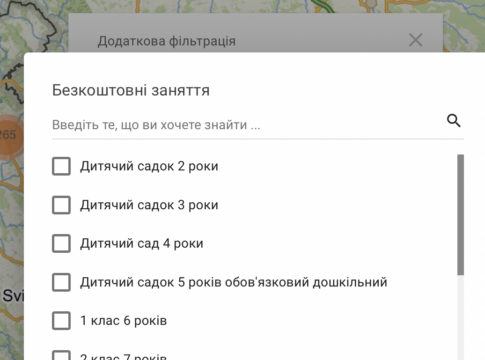Screen dimensions: 485x360
Task: Click the Безкоштовні заняття heading
Action: (131, 90)
